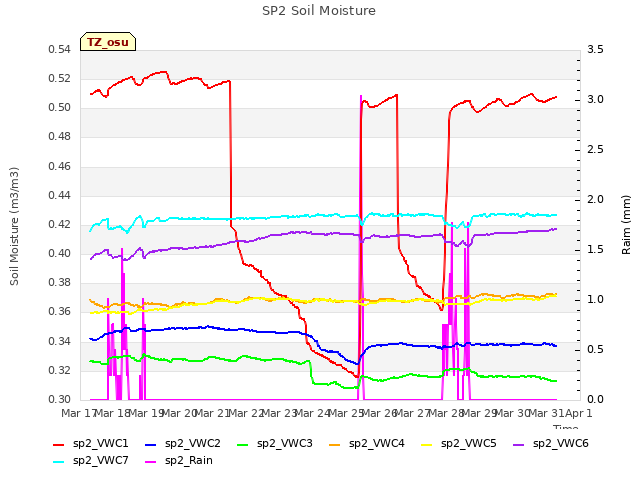Click the 3.5 right axis value
The height and width of the screenshot is (480, 640).
[595, 50]
